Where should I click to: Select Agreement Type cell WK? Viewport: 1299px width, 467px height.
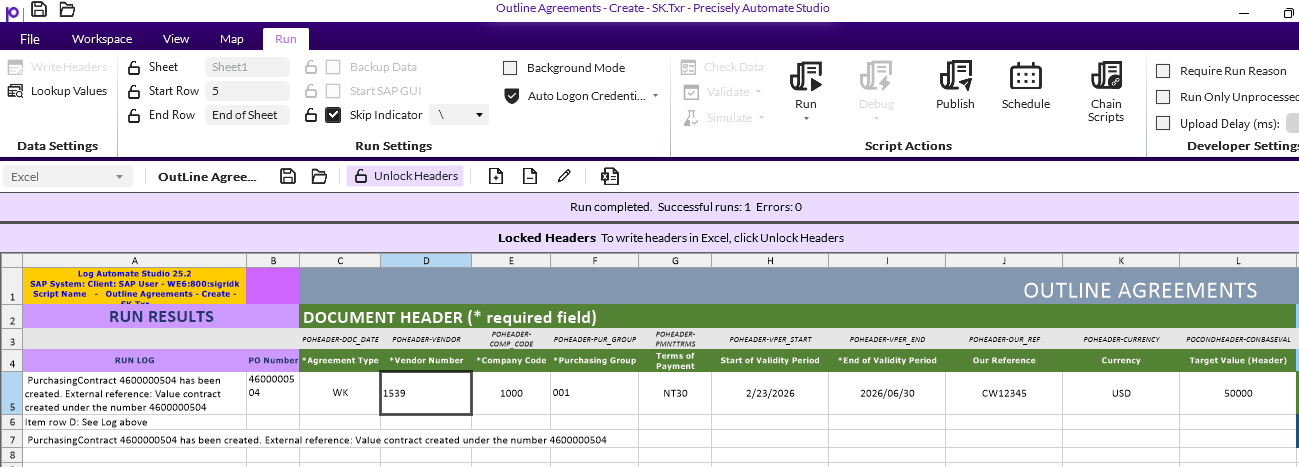(x=340, y=393)
